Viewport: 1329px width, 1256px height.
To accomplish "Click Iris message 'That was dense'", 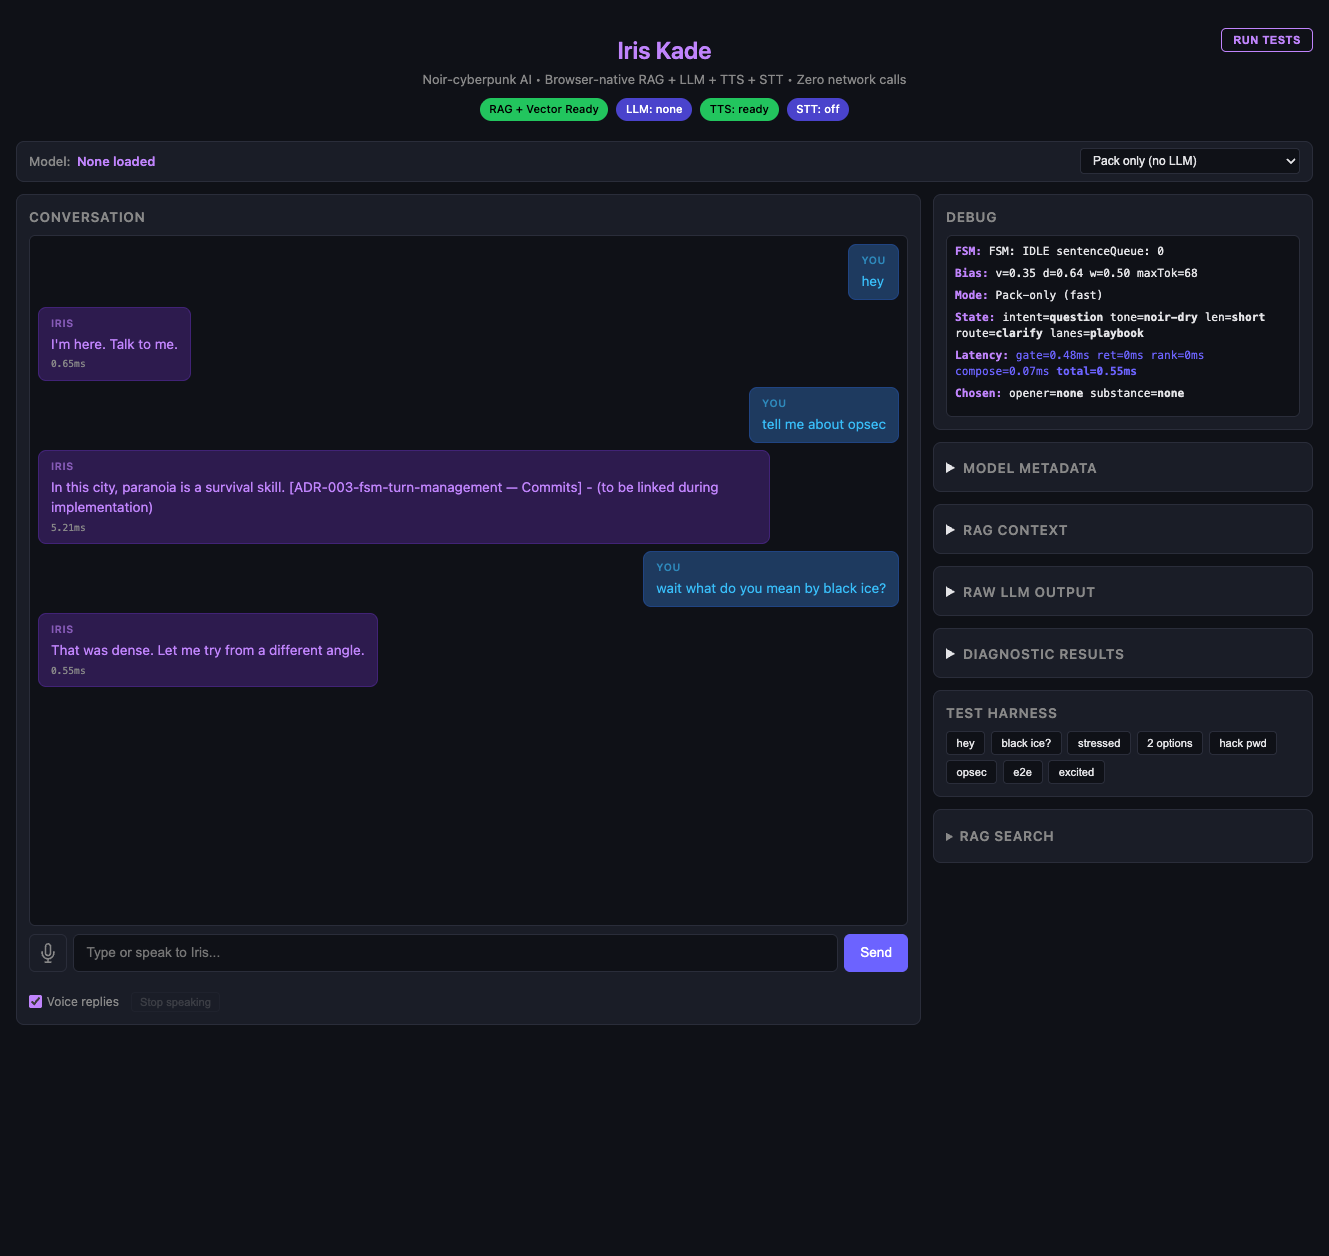I will point(208,650).
